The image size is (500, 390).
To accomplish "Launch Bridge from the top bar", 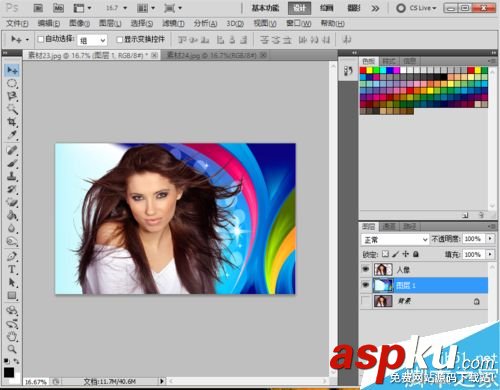I will 39,8.
